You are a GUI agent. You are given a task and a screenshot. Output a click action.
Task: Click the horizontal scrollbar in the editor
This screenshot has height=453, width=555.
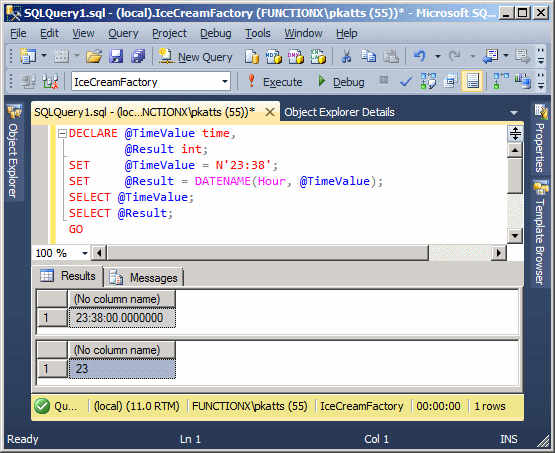tap(268, 253)
